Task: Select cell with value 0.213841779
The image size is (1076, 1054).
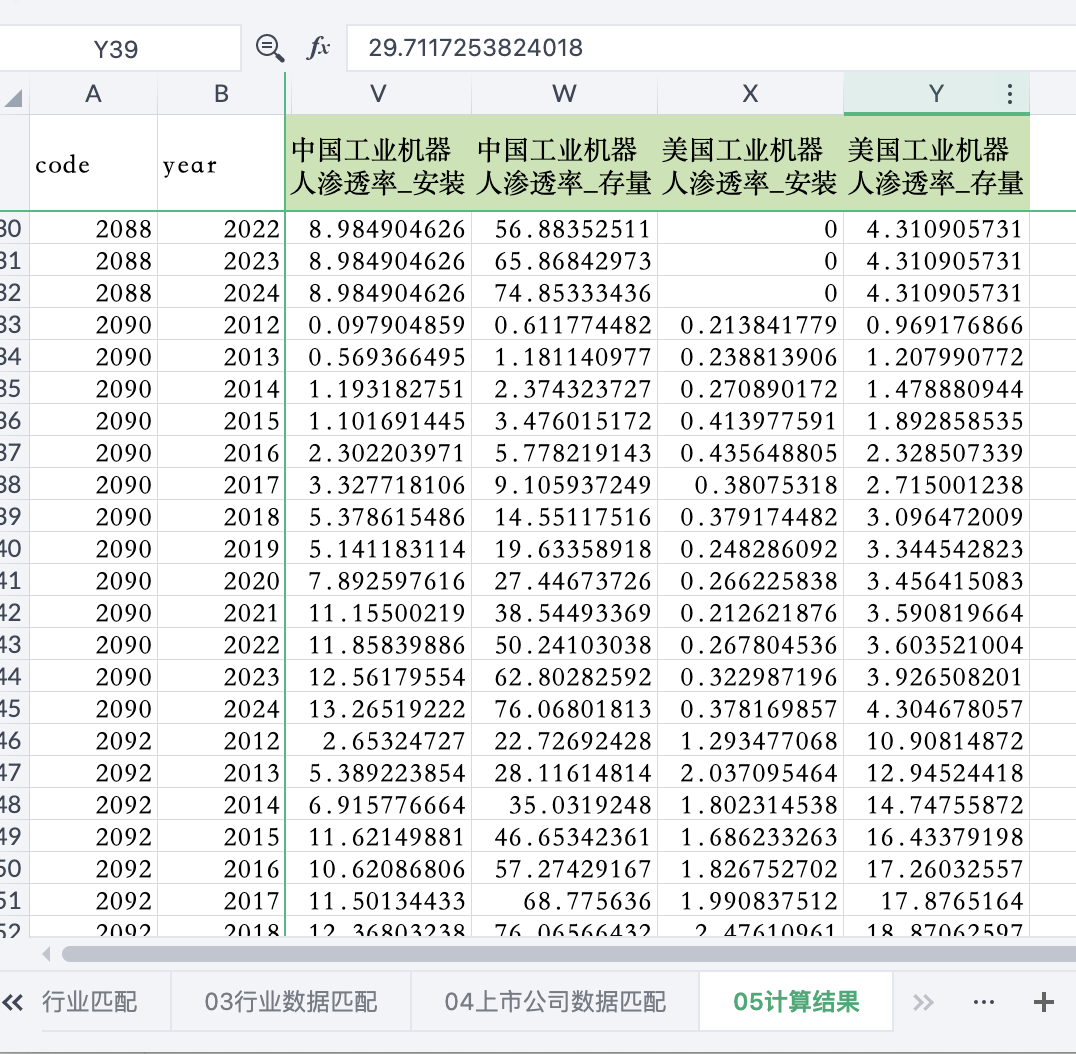Action: pyautogui.click(x=750, y=325)
